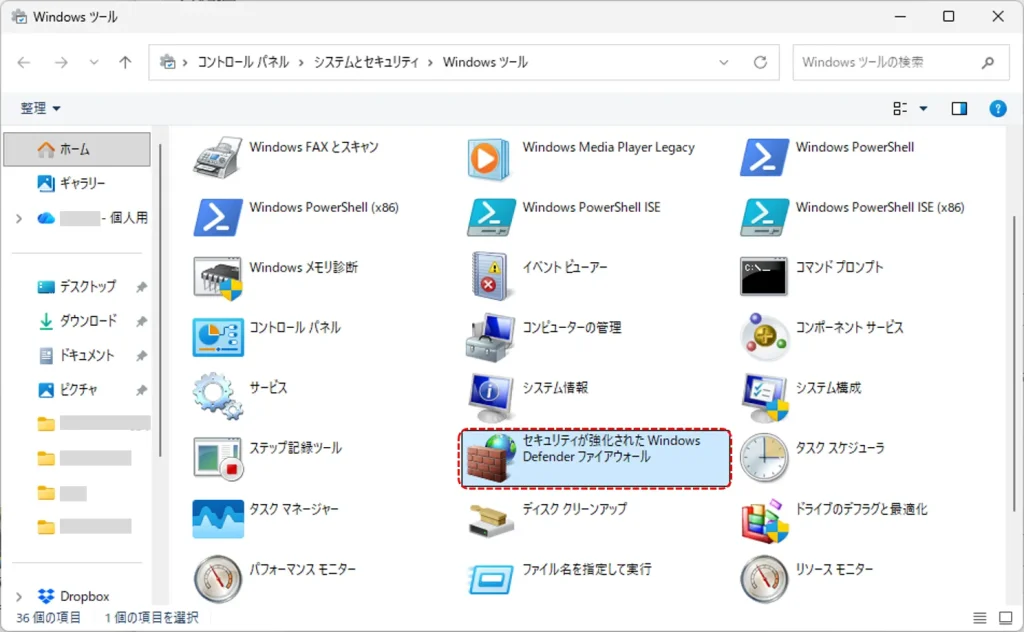This screenshot has height=632, width=1024.
Task: Open the Windows Defender ファイアウォール icon
Action: tap(491, 458)
